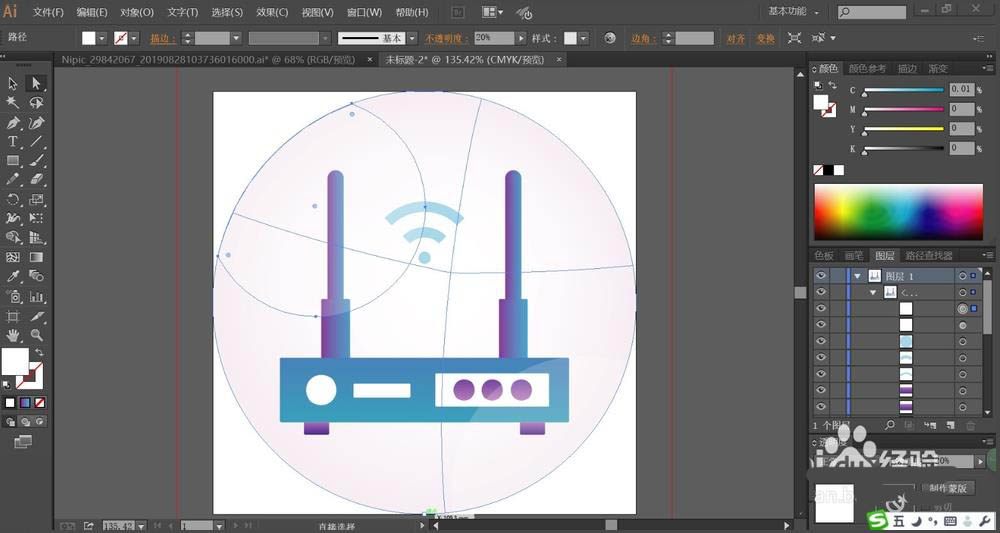Enable Draw Inside mode in toolbox
This screenshot has width=1000, height=533.
pos(40,421)
